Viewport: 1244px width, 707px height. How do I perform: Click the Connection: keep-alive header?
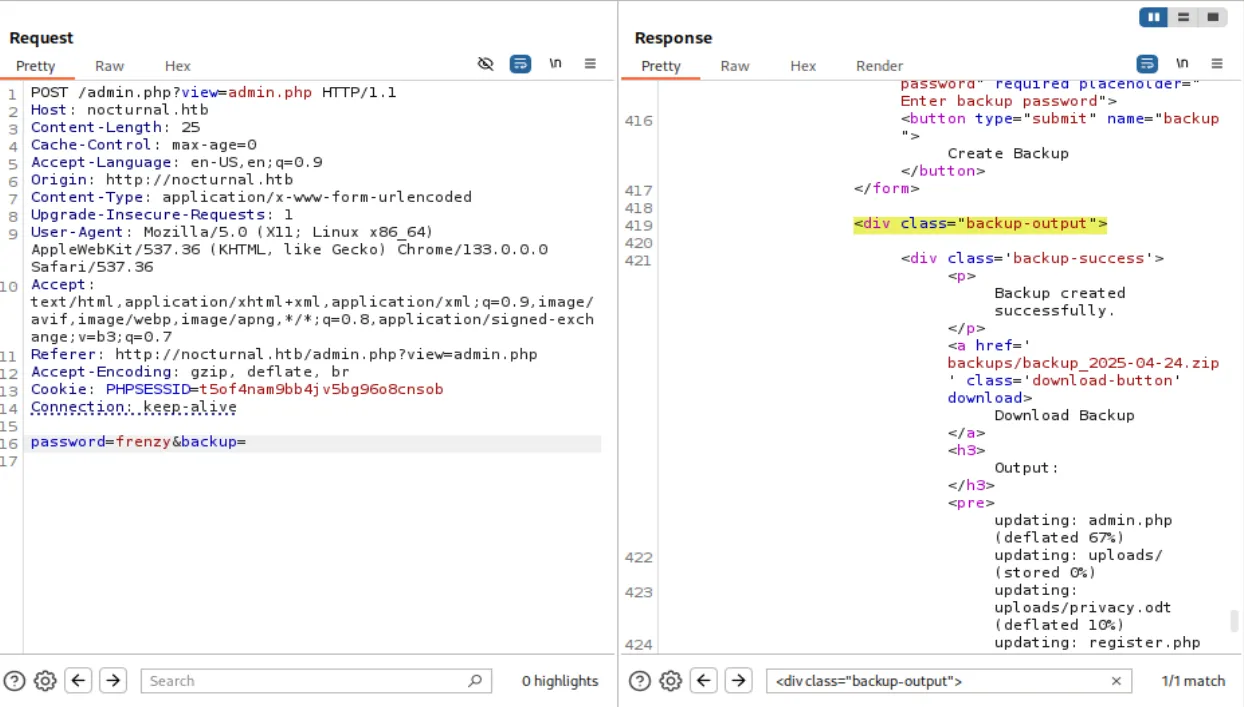[134, 407]
